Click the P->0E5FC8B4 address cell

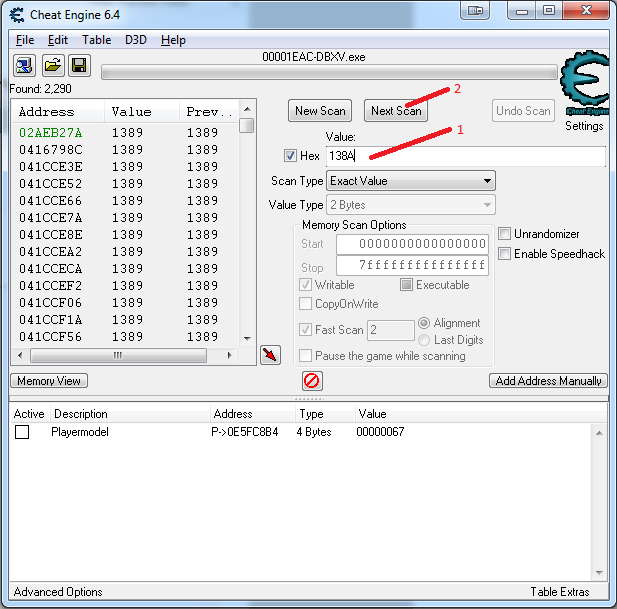pos(244,432)
